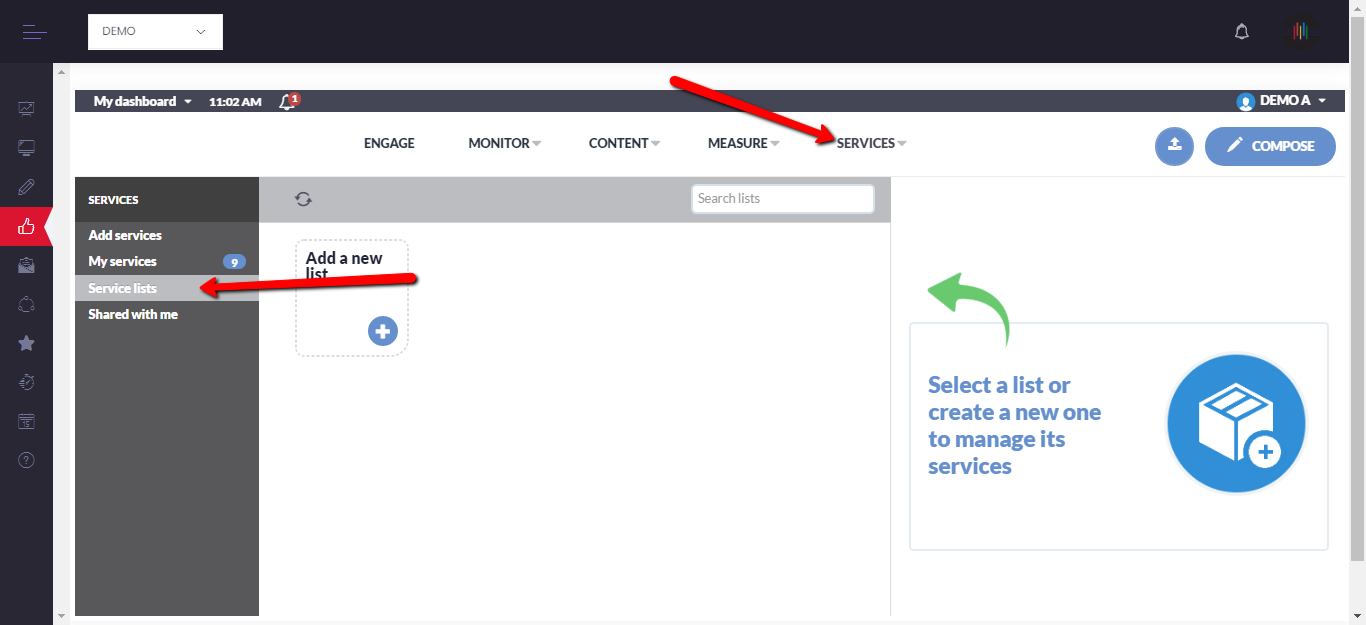Click the Search lists field

pyautogui.click(x=782, y=199)
